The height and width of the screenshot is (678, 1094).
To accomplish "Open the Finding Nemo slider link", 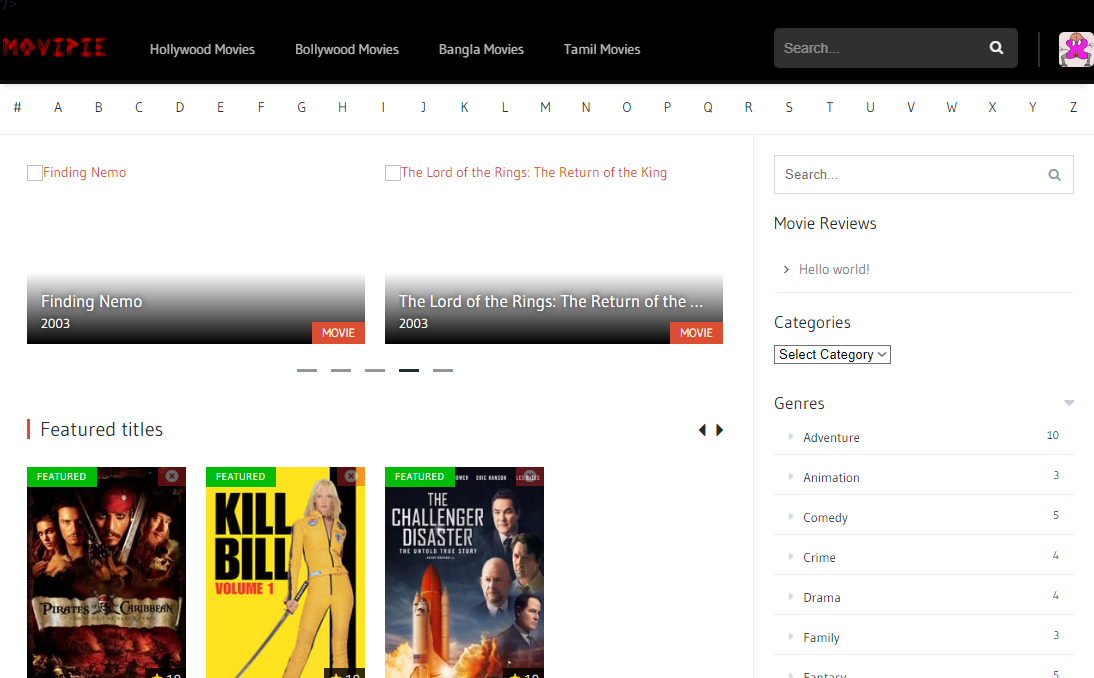I will pyautogui.click(x=84, y=172).
